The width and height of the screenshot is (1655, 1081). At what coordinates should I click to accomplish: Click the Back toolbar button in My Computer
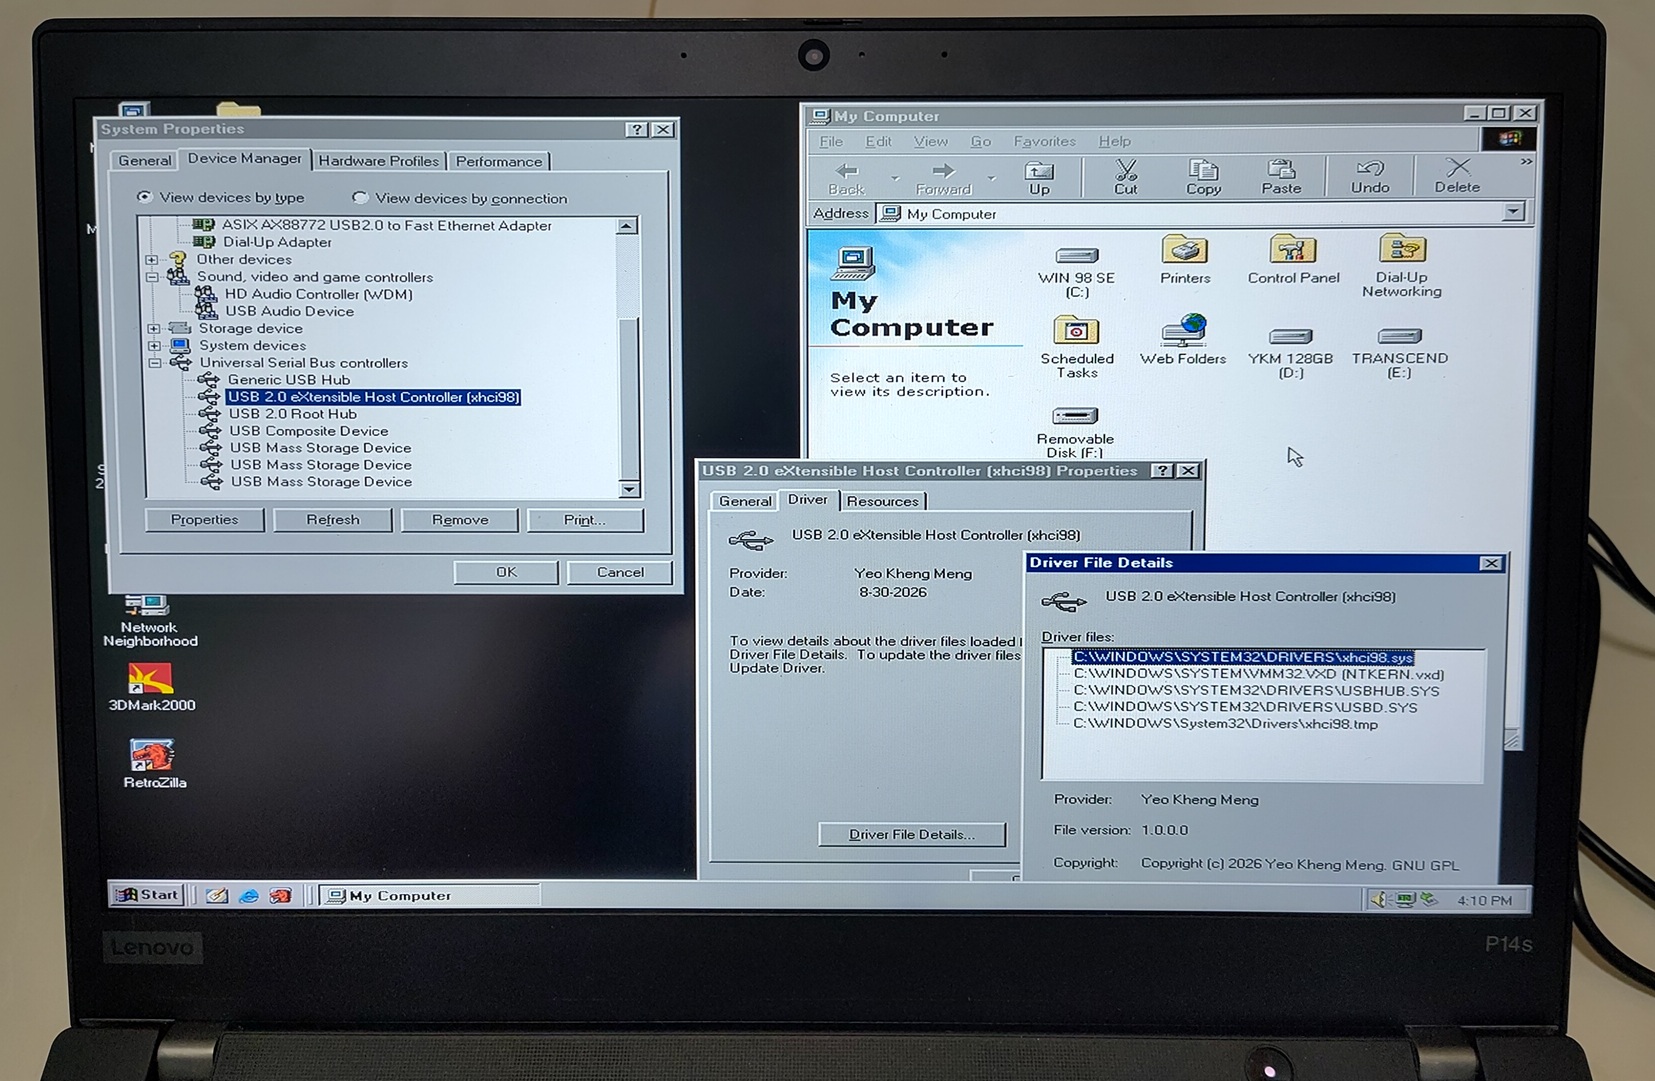click(x=846, y=178)
